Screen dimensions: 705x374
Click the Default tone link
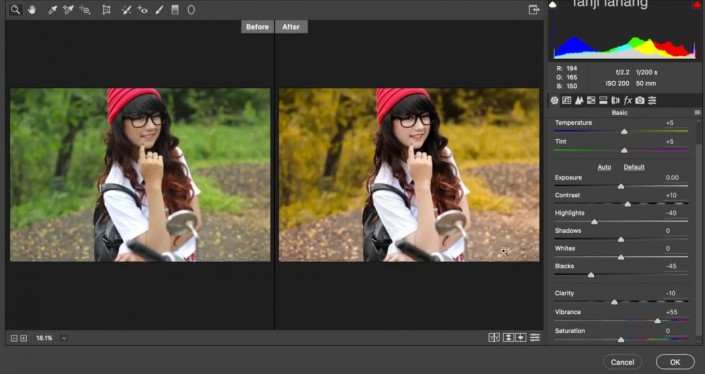634,167
